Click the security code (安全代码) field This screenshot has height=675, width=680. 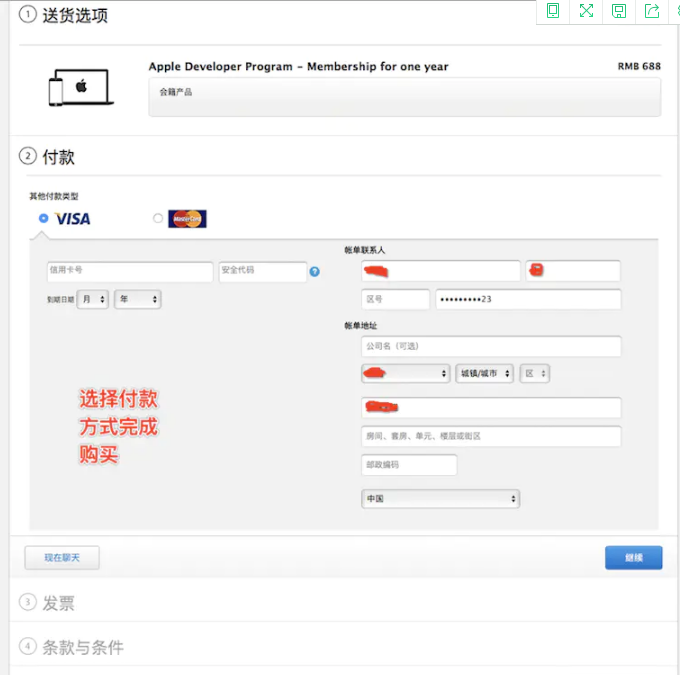[263, 272]
